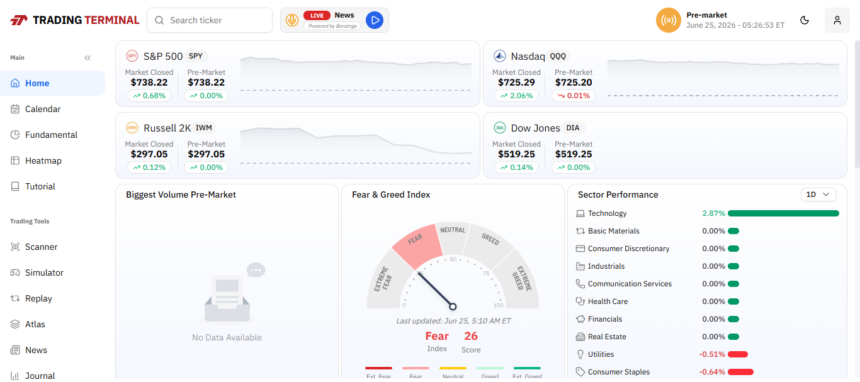Click the Tutorial book icon
Screen dimensions: 860x382
tap(15, 187)
